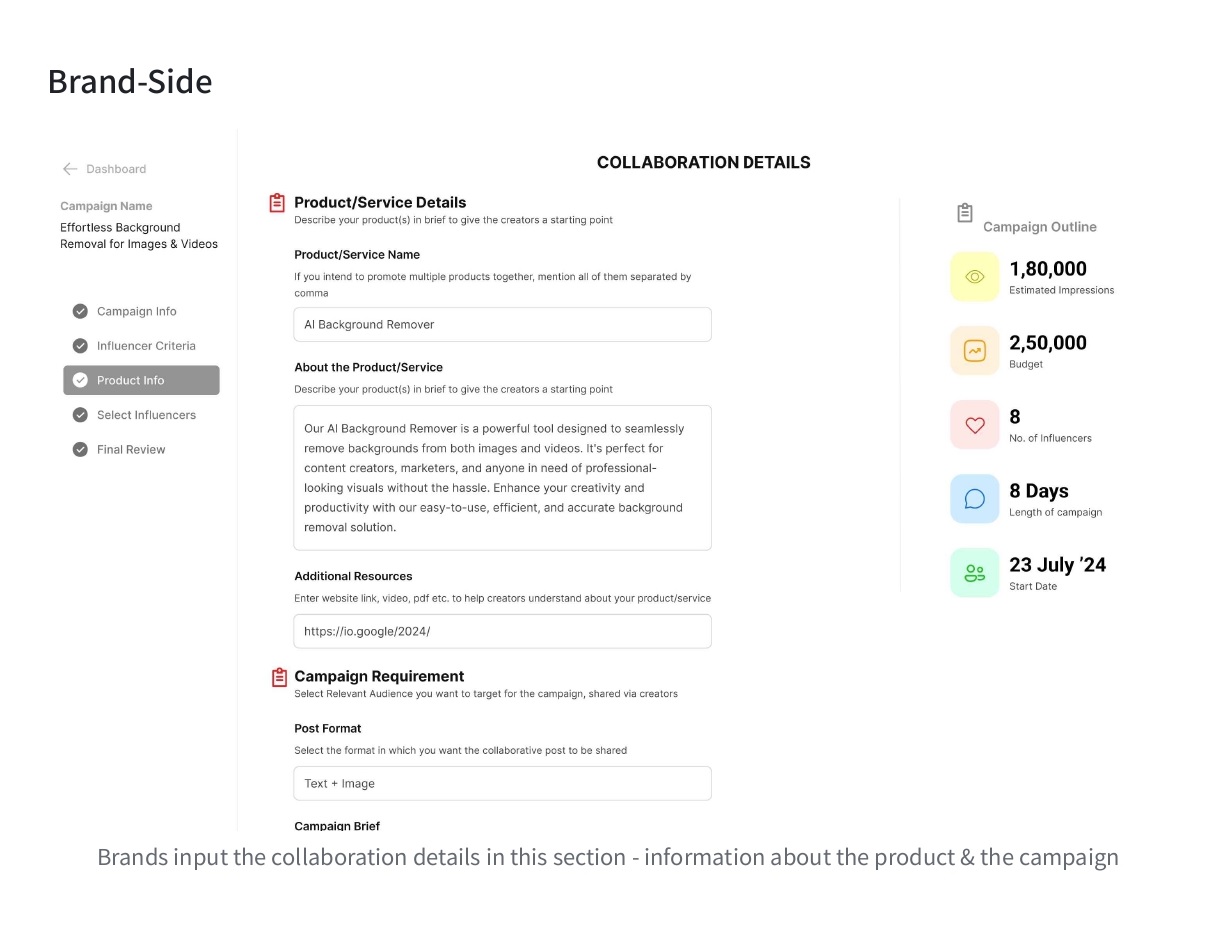Go back to Dashboard link

(116, 169)
